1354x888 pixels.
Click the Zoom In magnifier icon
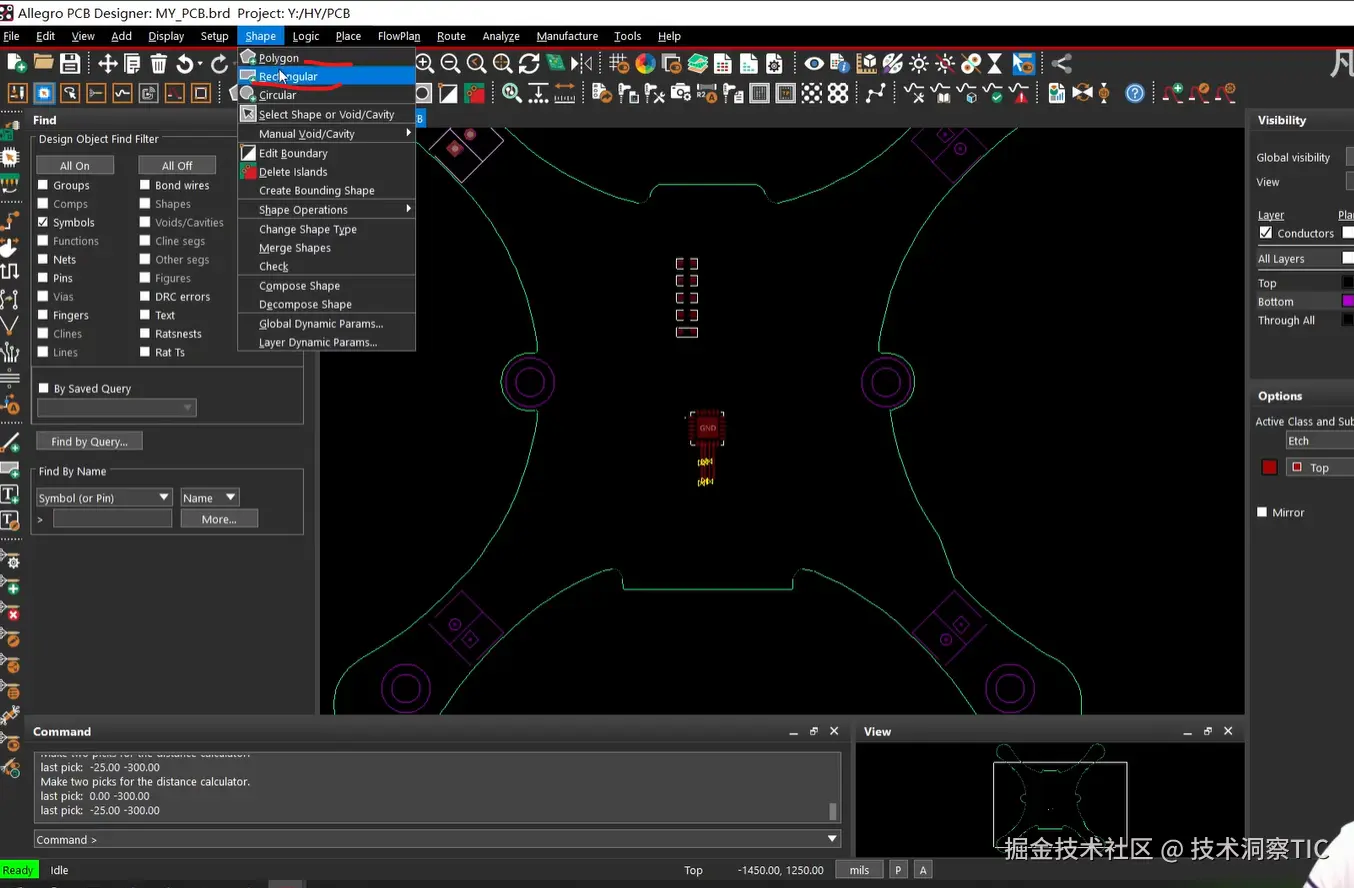tap(425, 64)
